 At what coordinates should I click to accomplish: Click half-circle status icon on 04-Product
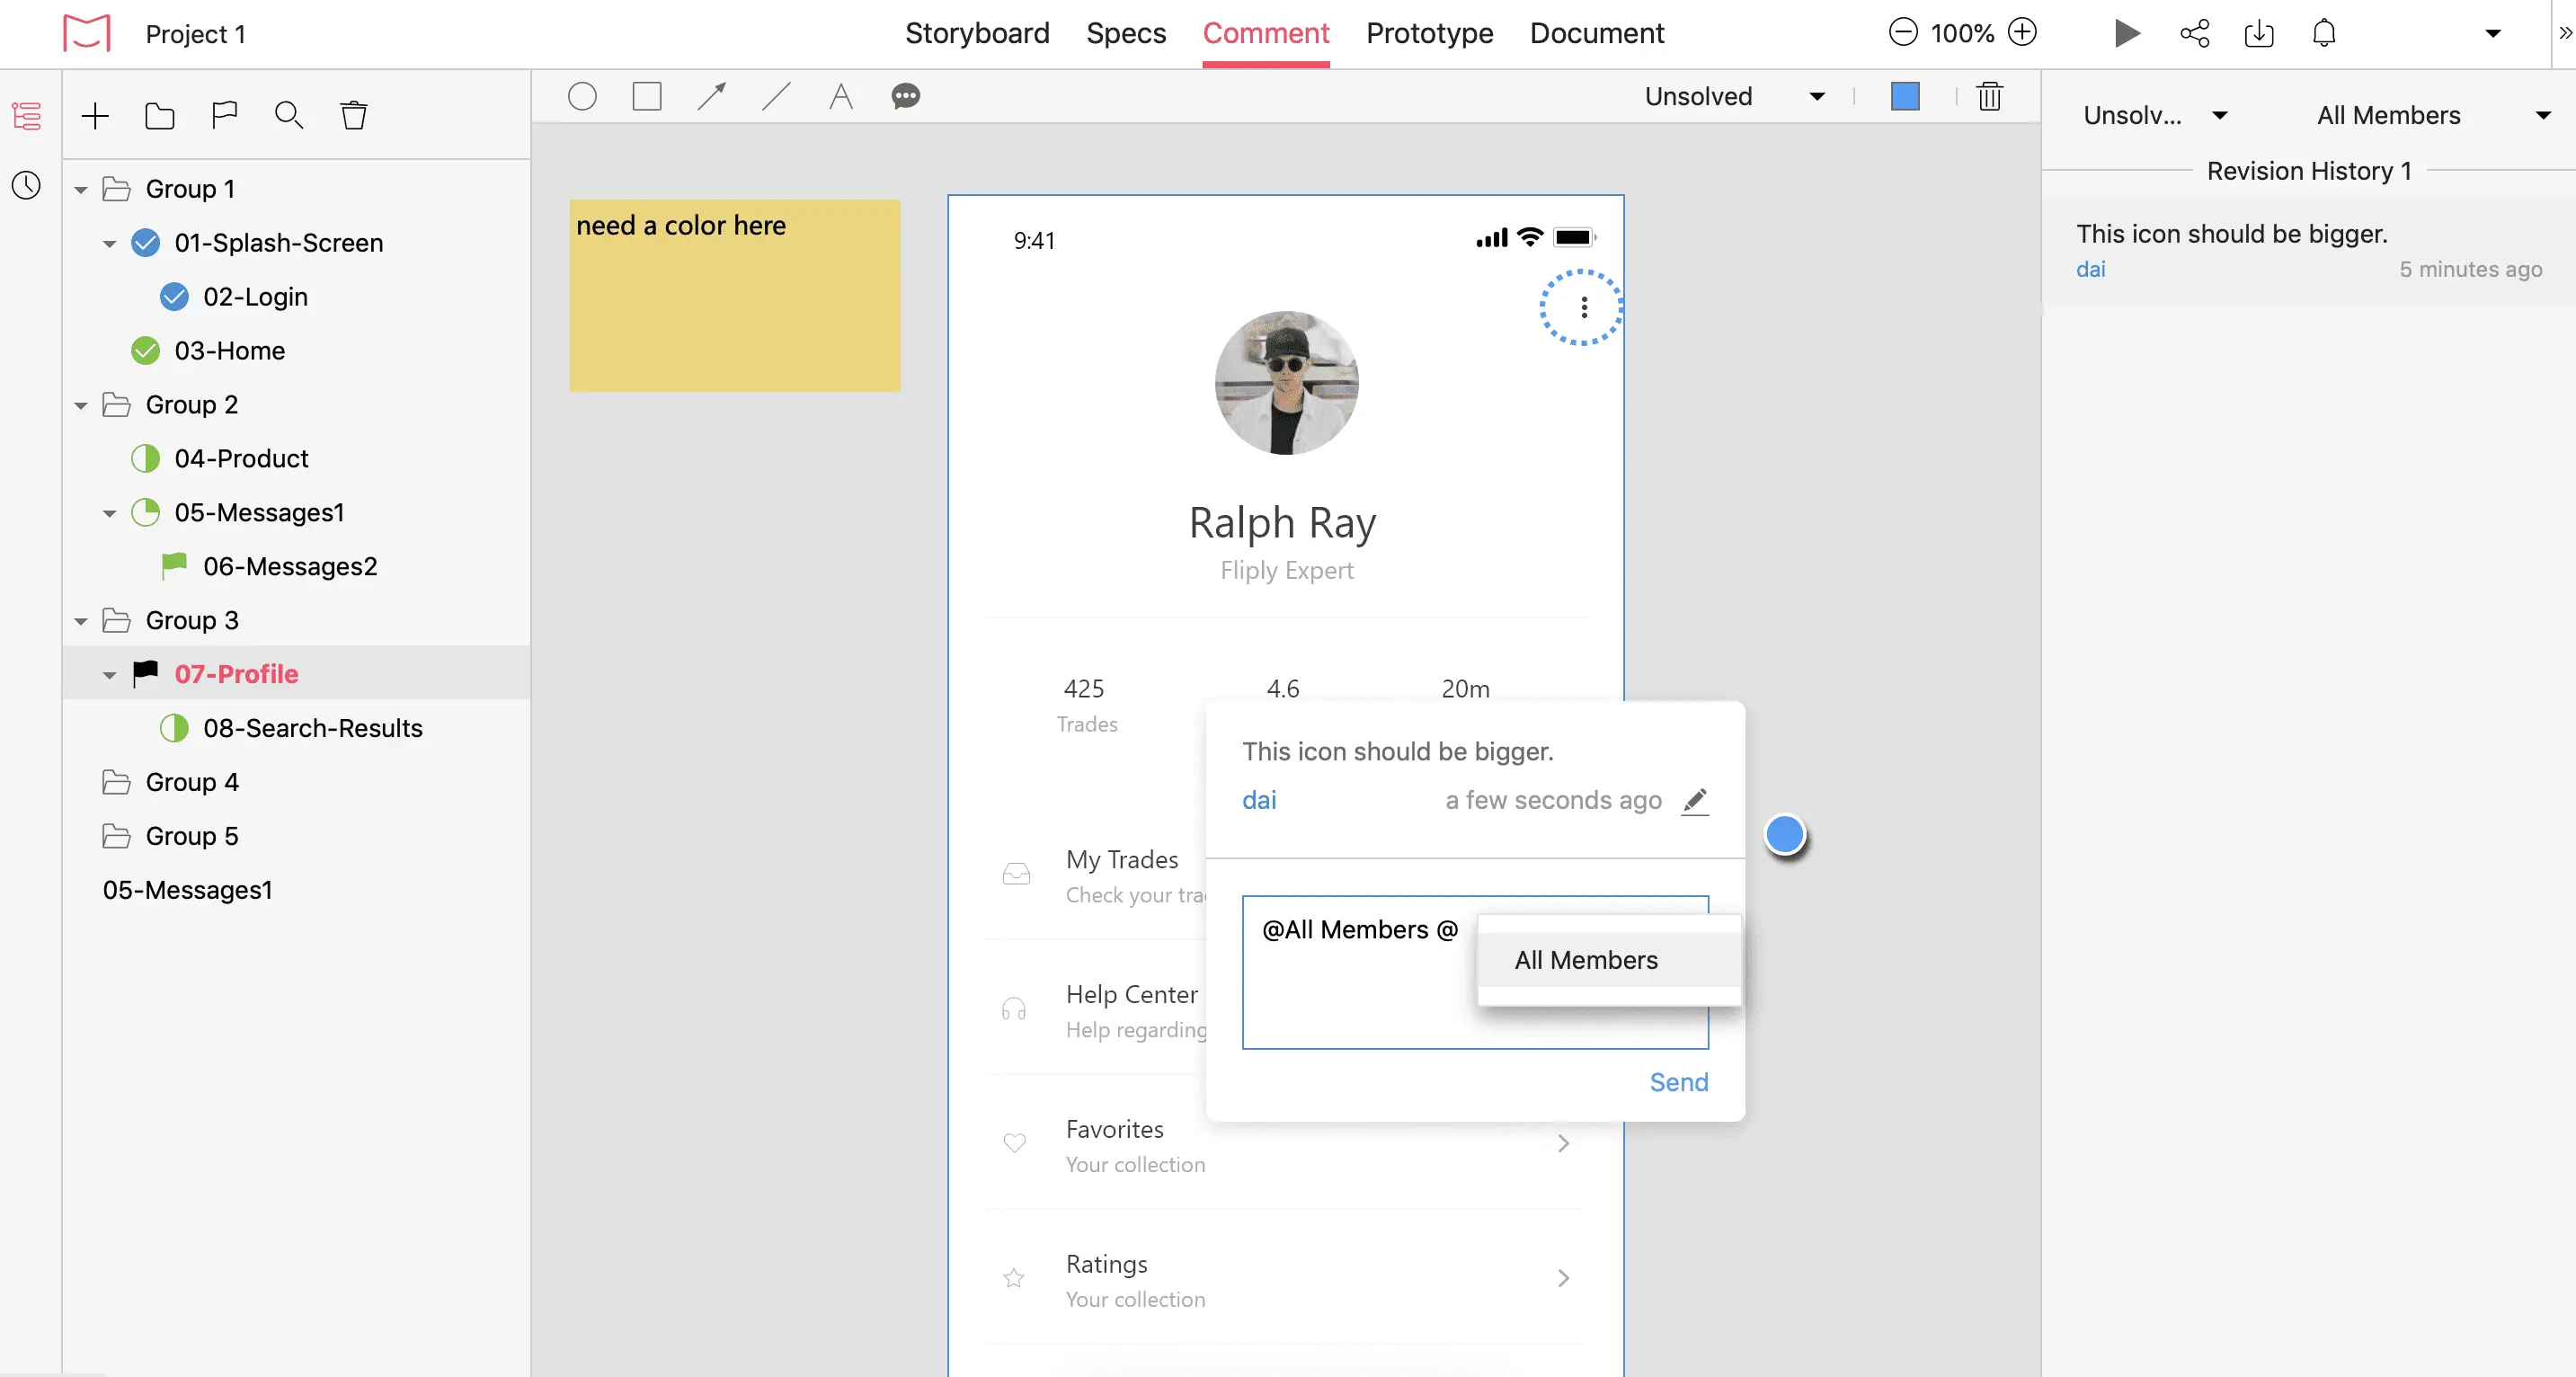point(146,459)
